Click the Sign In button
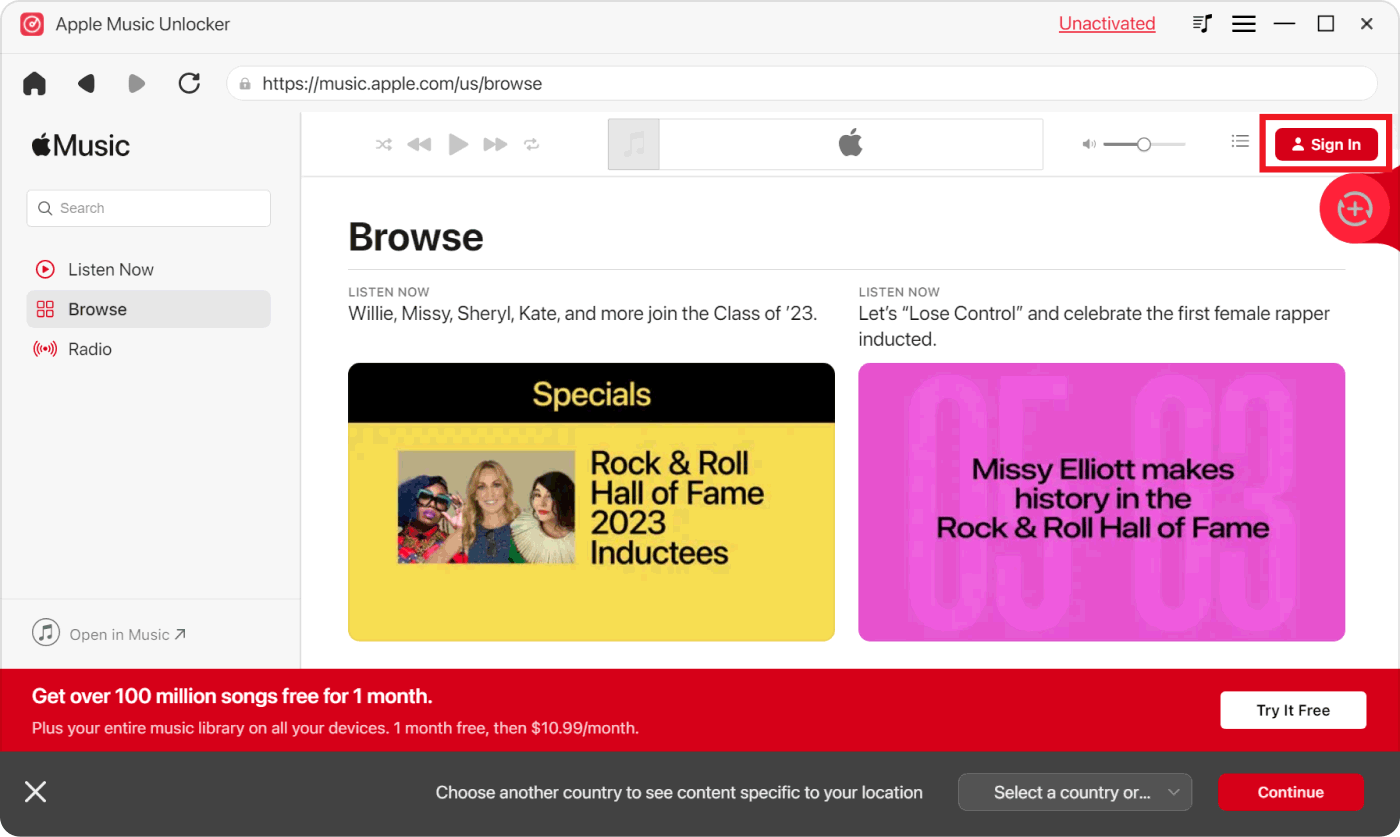This screenshot has height=837, width=1400. coord(1326,144)
